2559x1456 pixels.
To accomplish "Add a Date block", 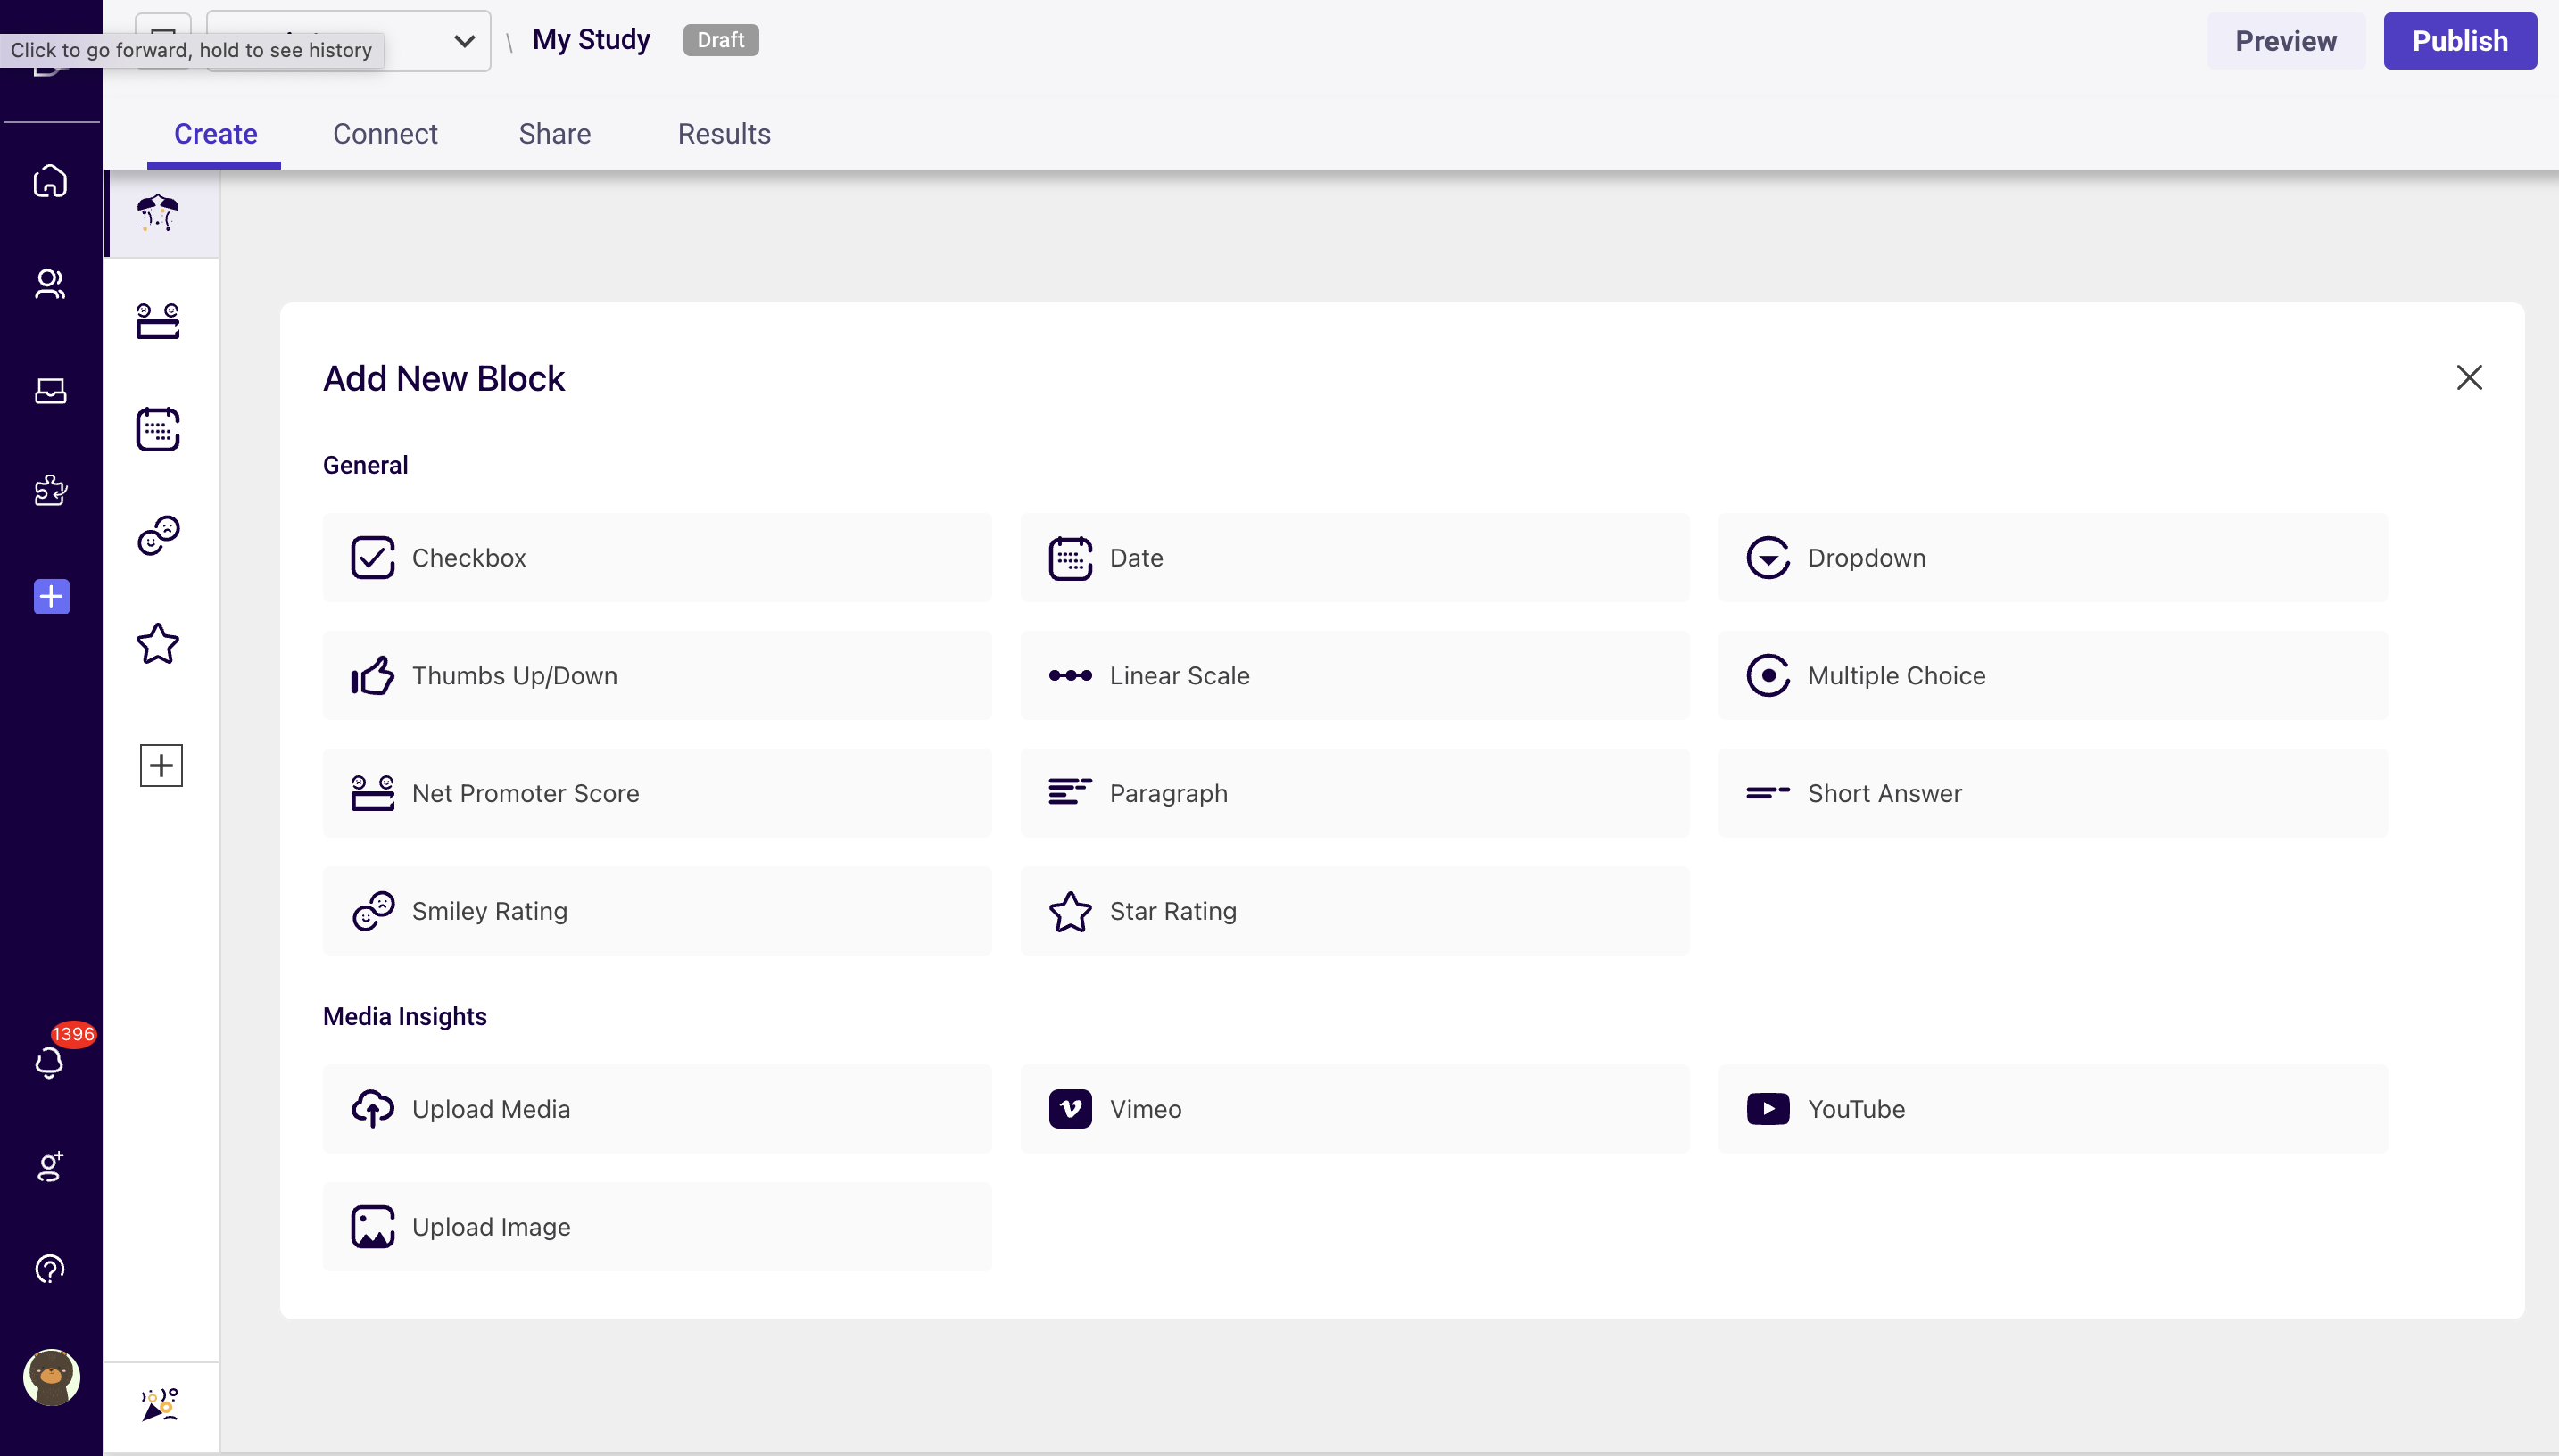I will tap(1355, 558).
